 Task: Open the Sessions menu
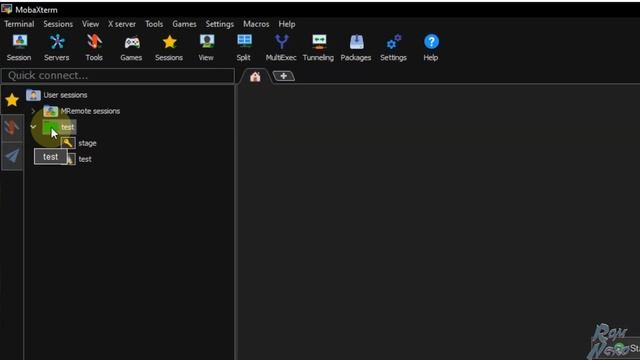pyautogui.click(x=58, y=24)
